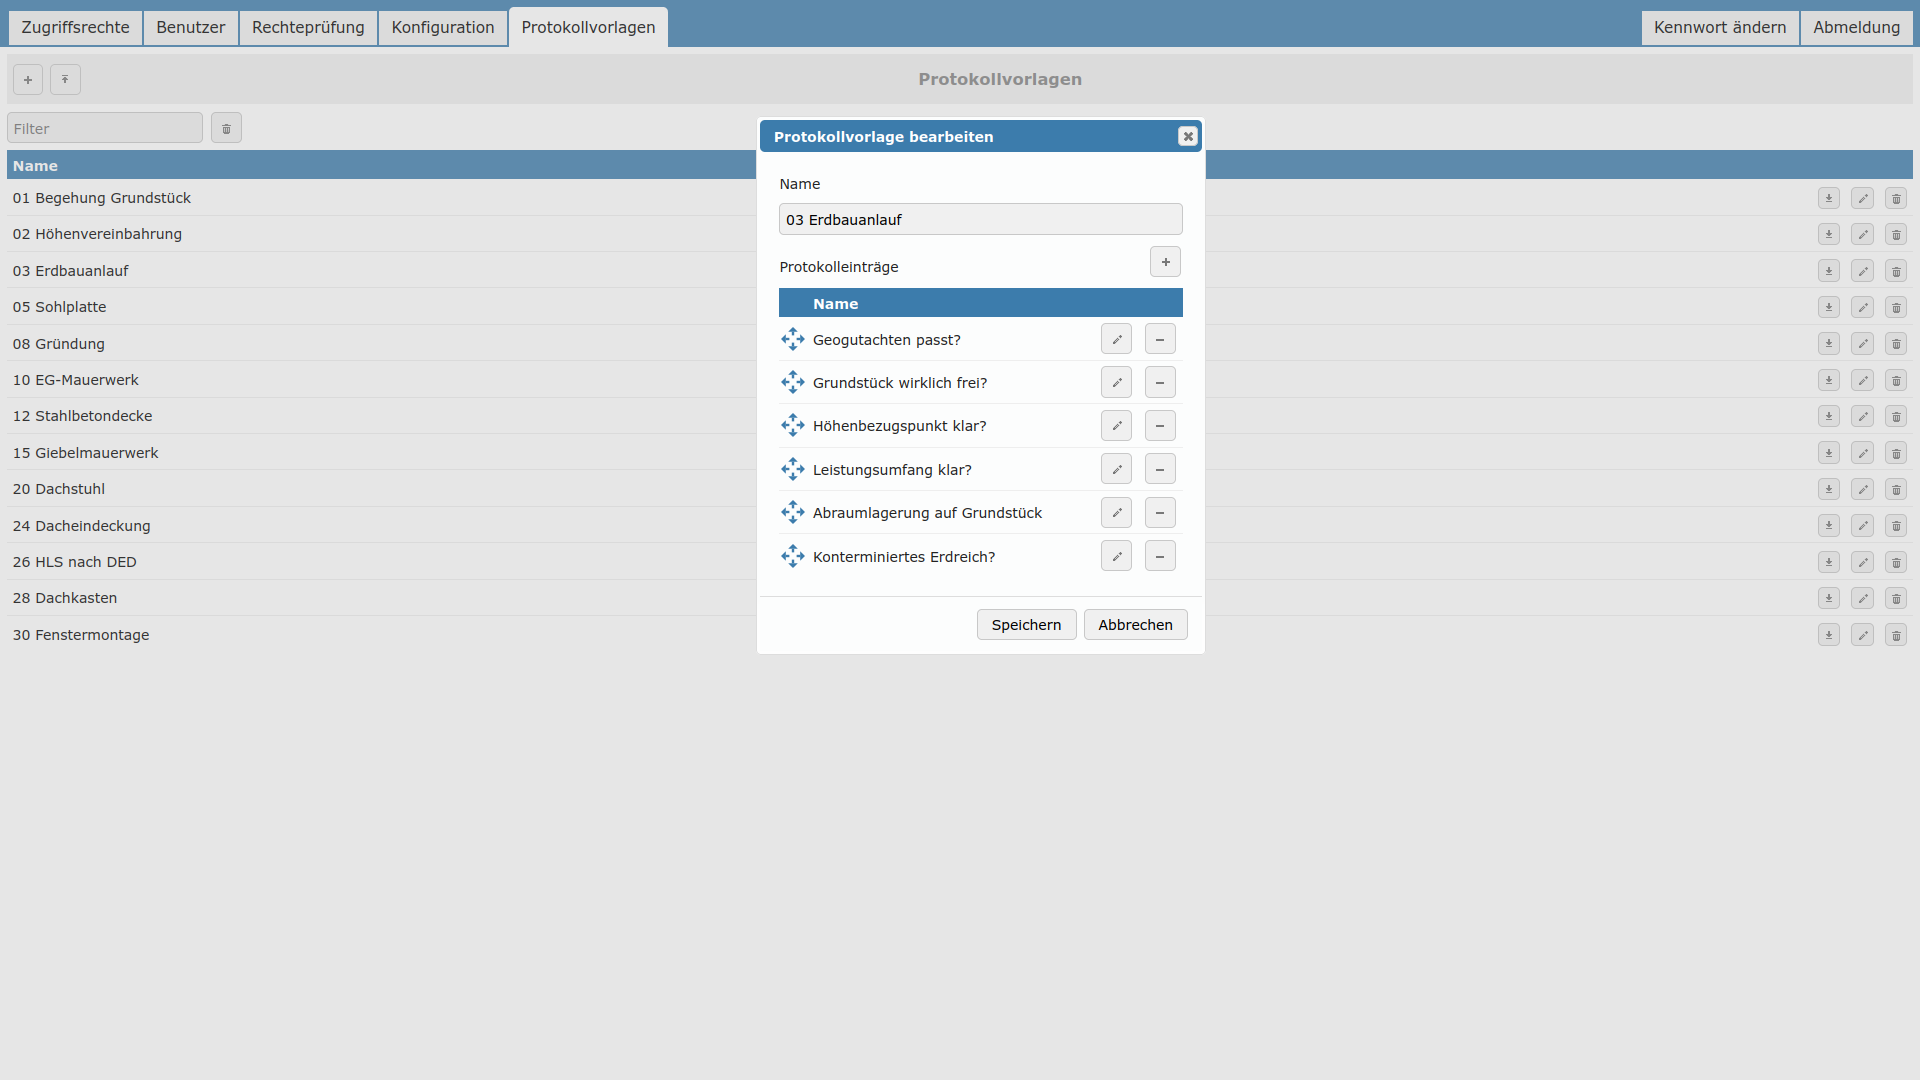Image resolution: width=1920 pixels, height=1080 pixels.
Task: Add new template via toolbar plus
Action: click(x=28, y=80)
